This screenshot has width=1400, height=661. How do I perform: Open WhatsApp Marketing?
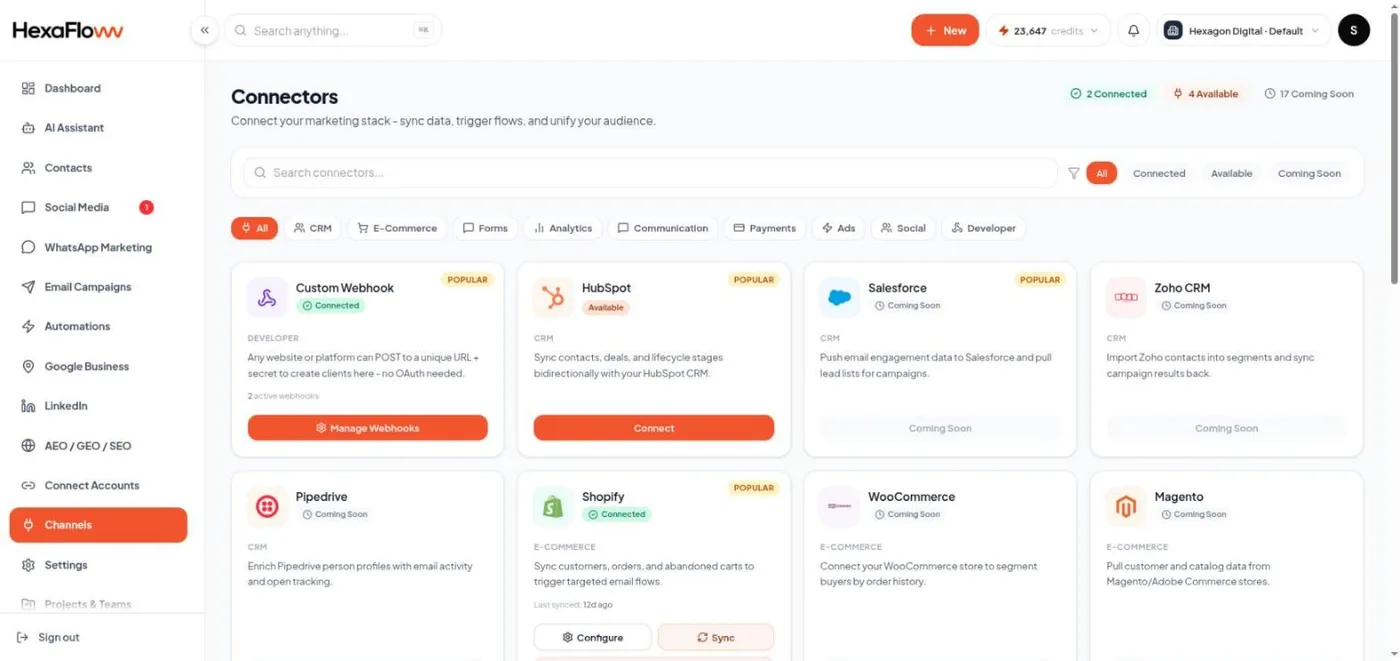click(98, 247)
